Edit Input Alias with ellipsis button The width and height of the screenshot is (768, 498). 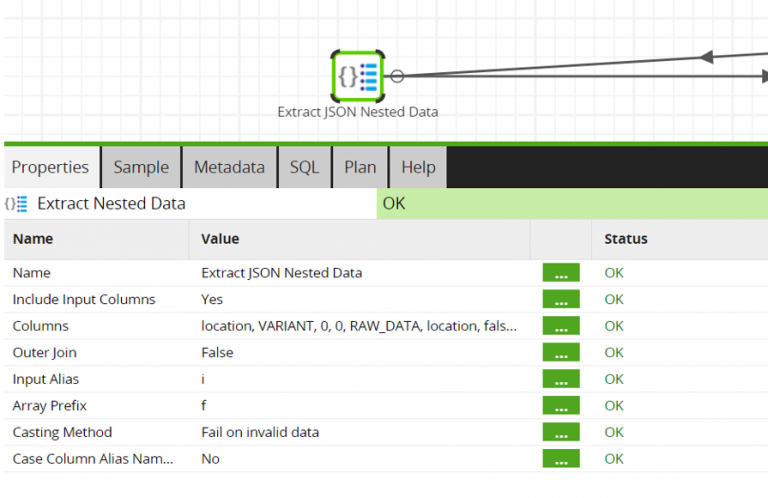click(x=561, y=379)
